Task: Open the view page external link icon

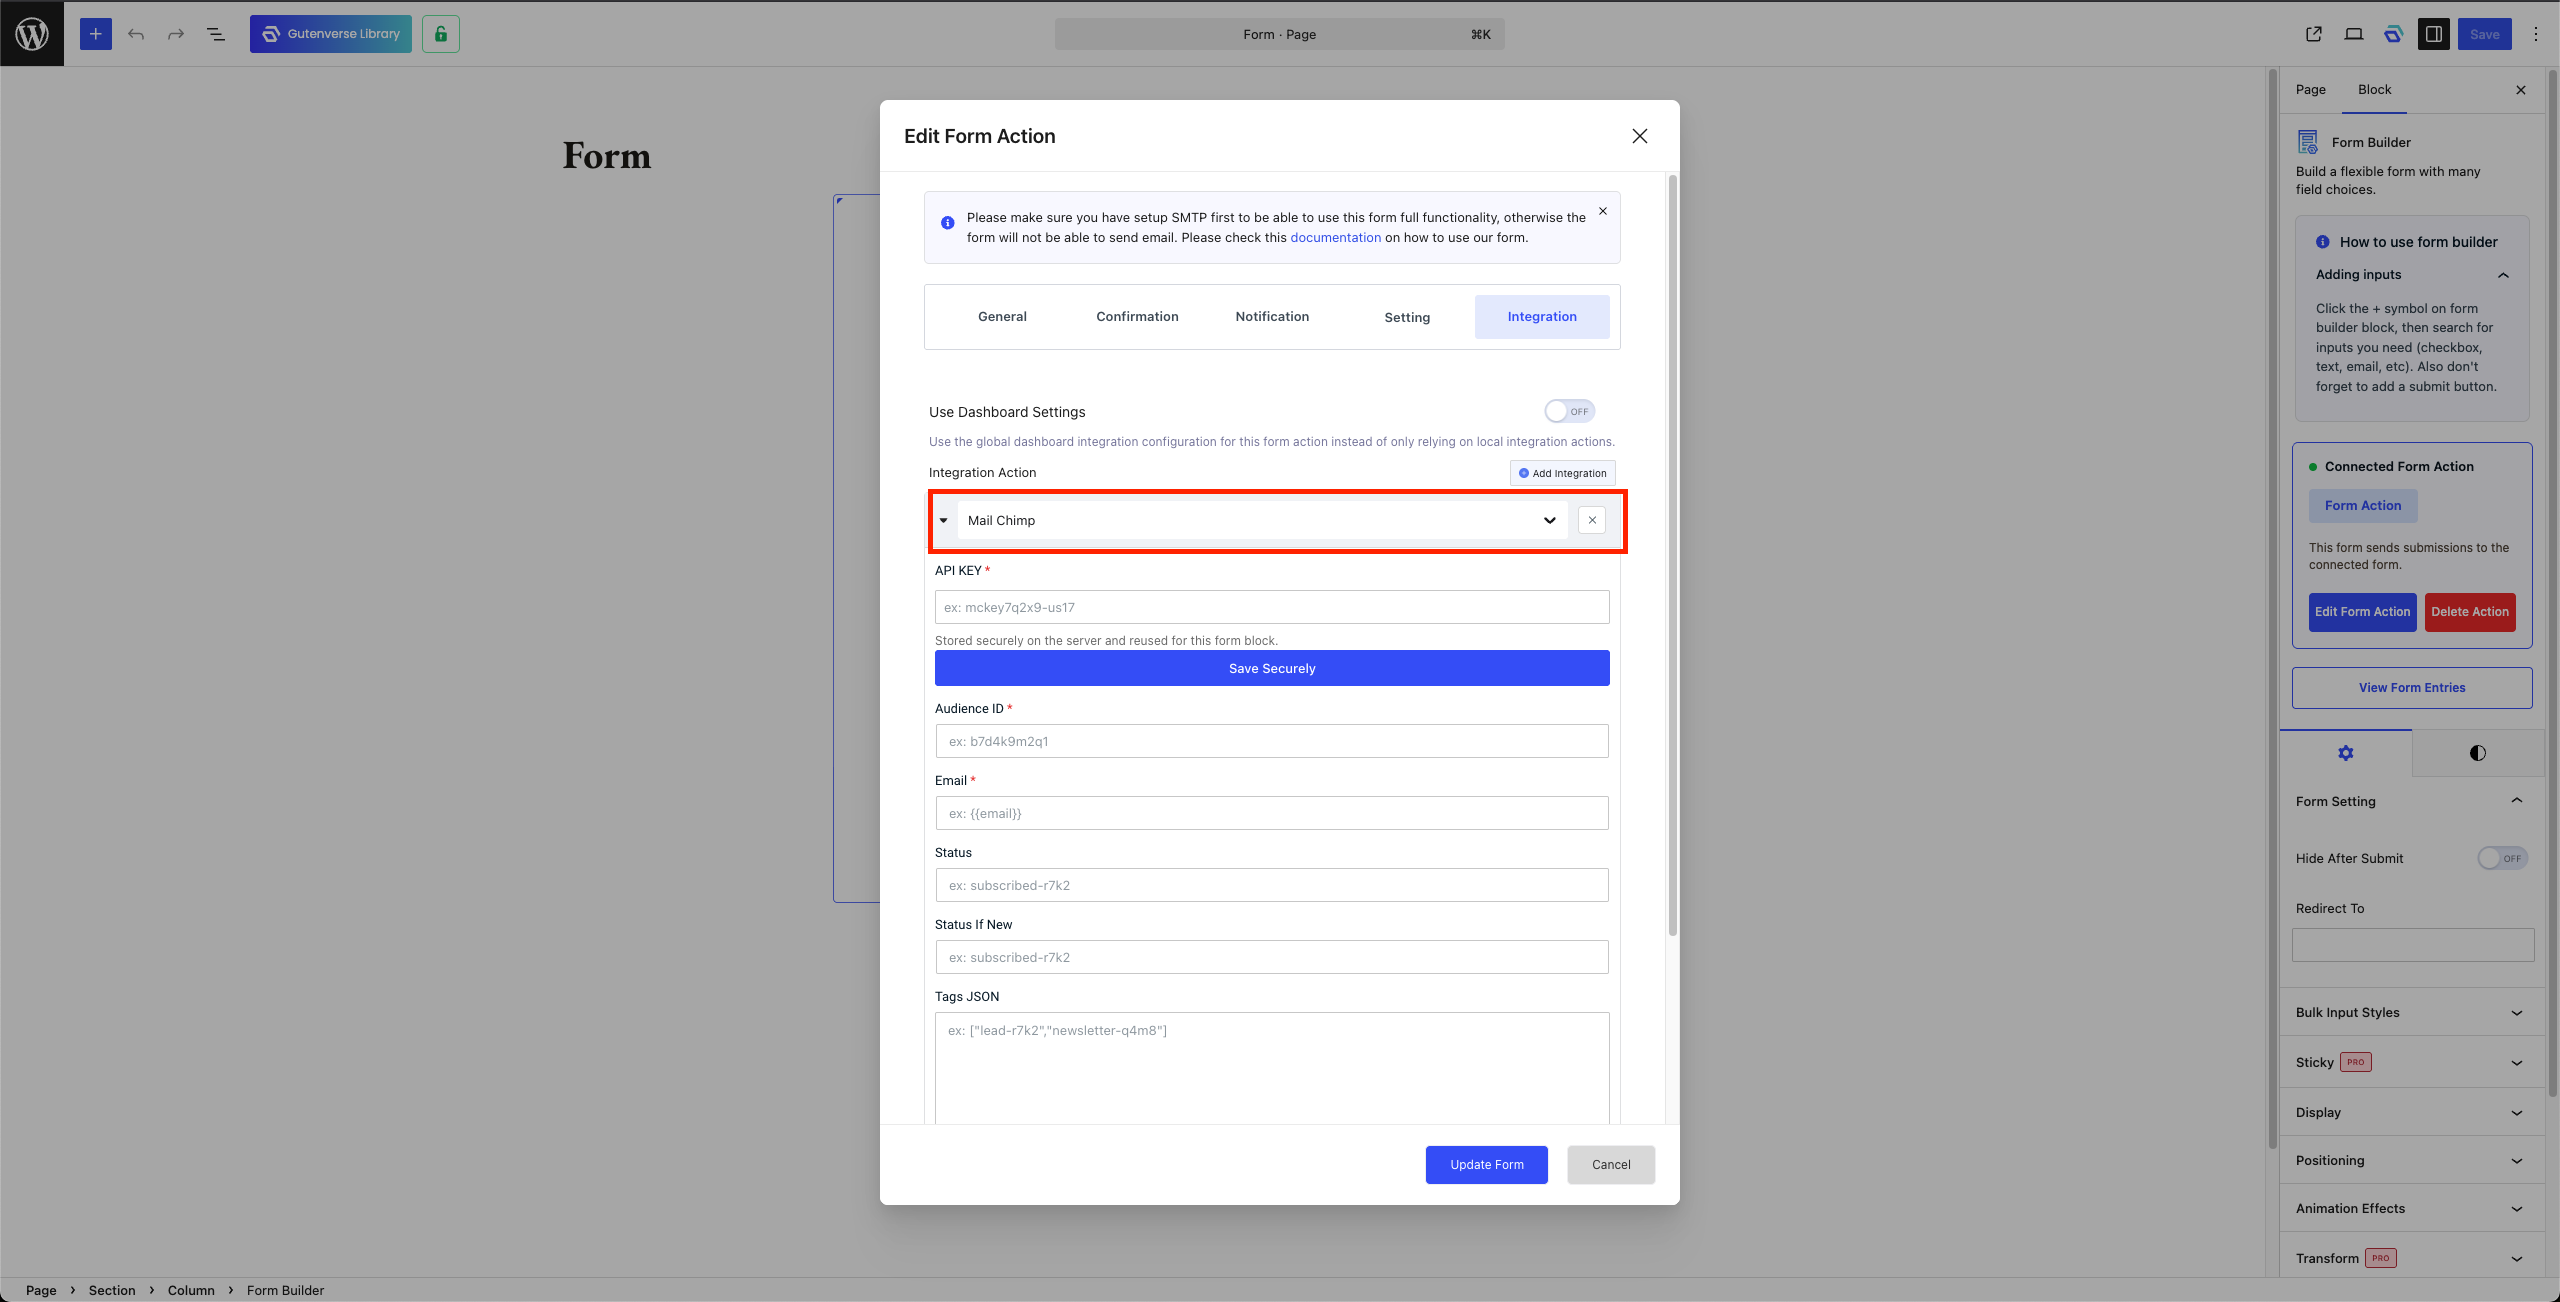Action: [x=2313, y=34]
